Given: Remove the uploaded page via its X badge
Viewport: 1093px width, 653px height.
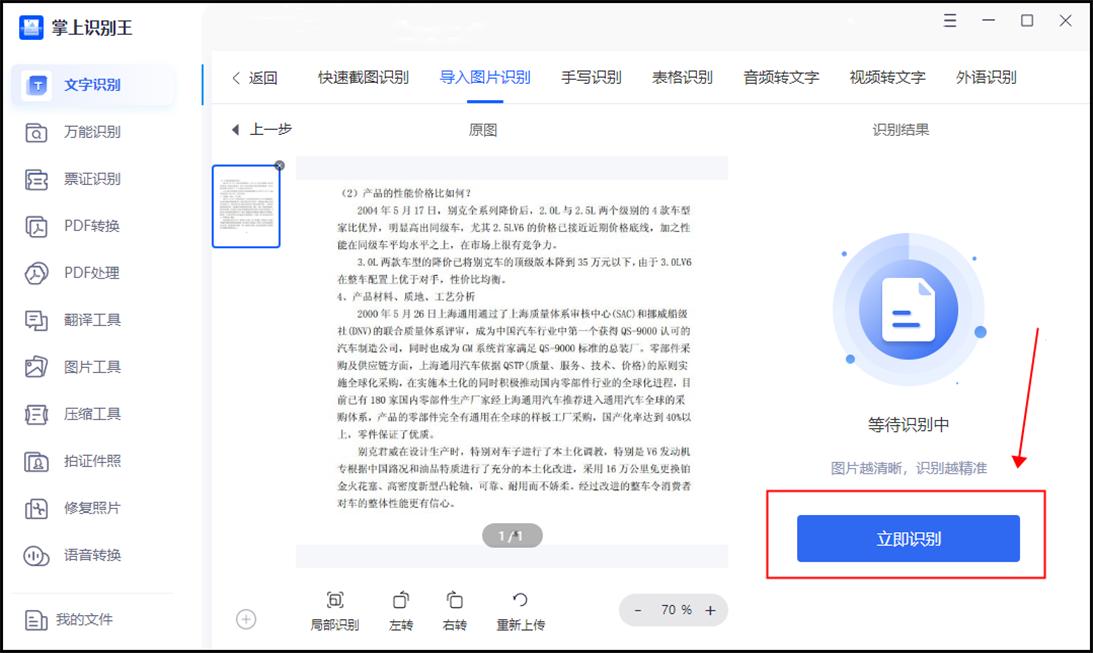Looking at the screenshot, I should 278,167.
